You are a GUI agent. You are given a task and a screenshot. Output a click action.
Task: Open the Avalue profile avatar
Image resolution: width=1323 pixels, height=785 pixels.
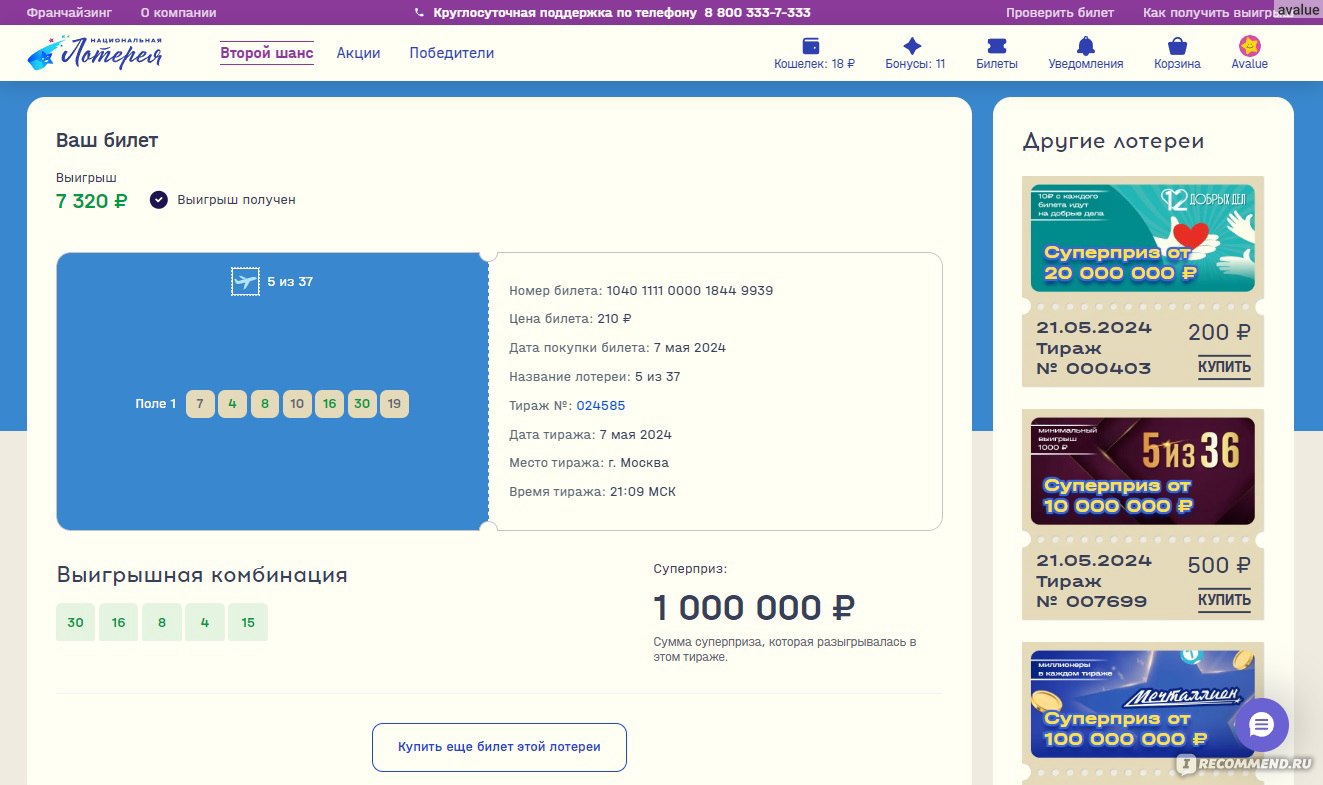1250,46
